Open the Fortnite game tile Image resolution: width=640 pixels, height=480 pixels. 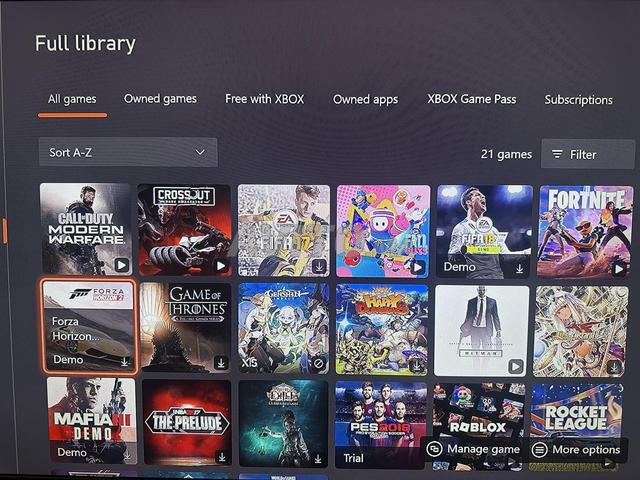[586, 232]
